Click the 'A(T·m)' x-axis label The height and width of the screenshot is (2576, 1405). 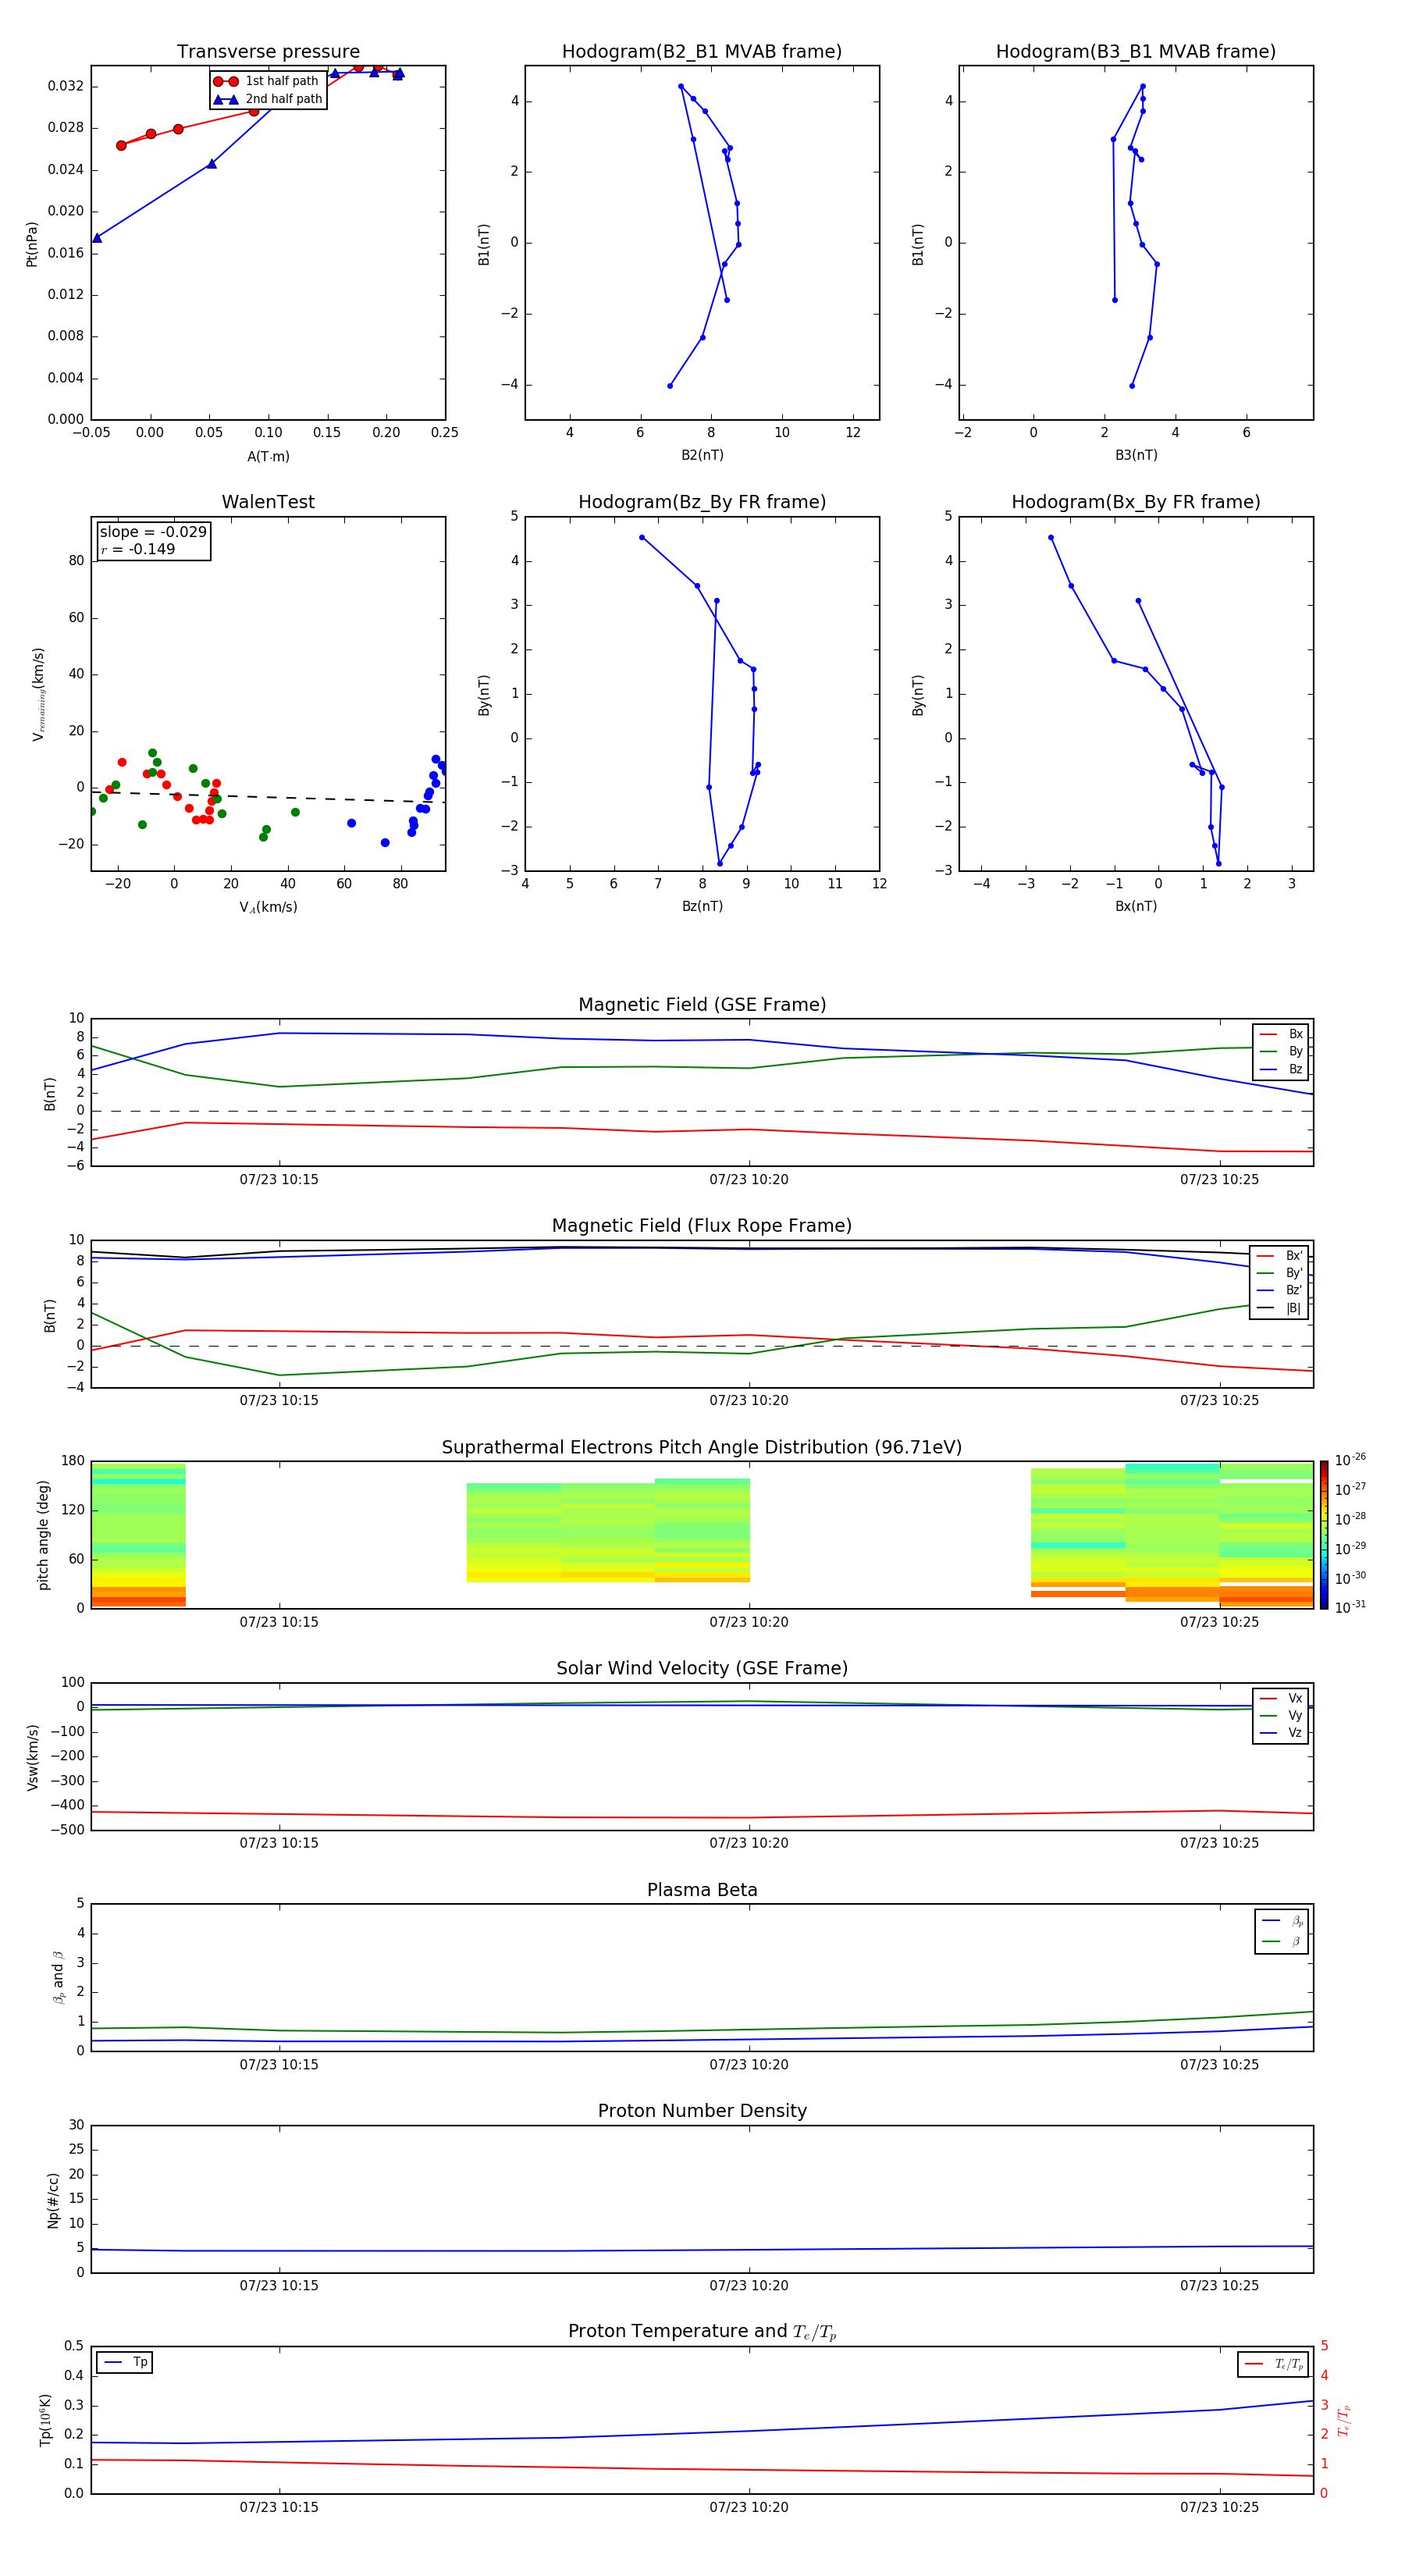(x=268, y=456)
